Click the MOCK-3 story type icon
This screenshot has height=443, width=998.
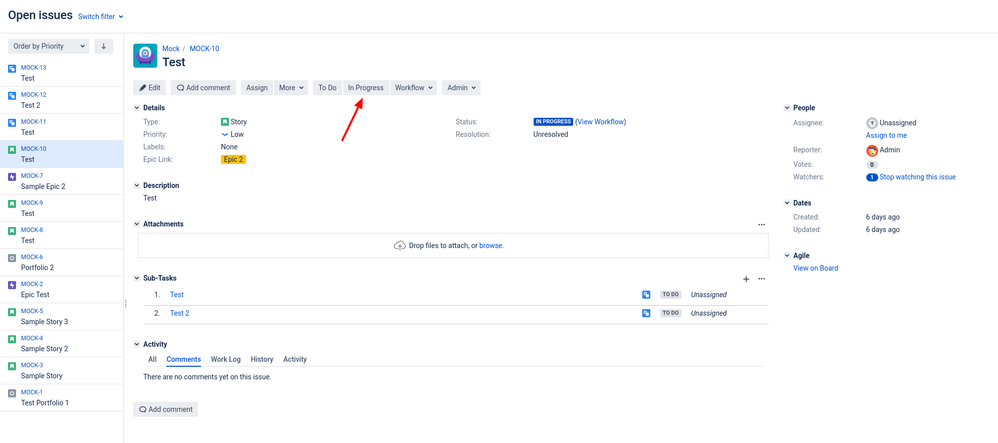(11, 367)
